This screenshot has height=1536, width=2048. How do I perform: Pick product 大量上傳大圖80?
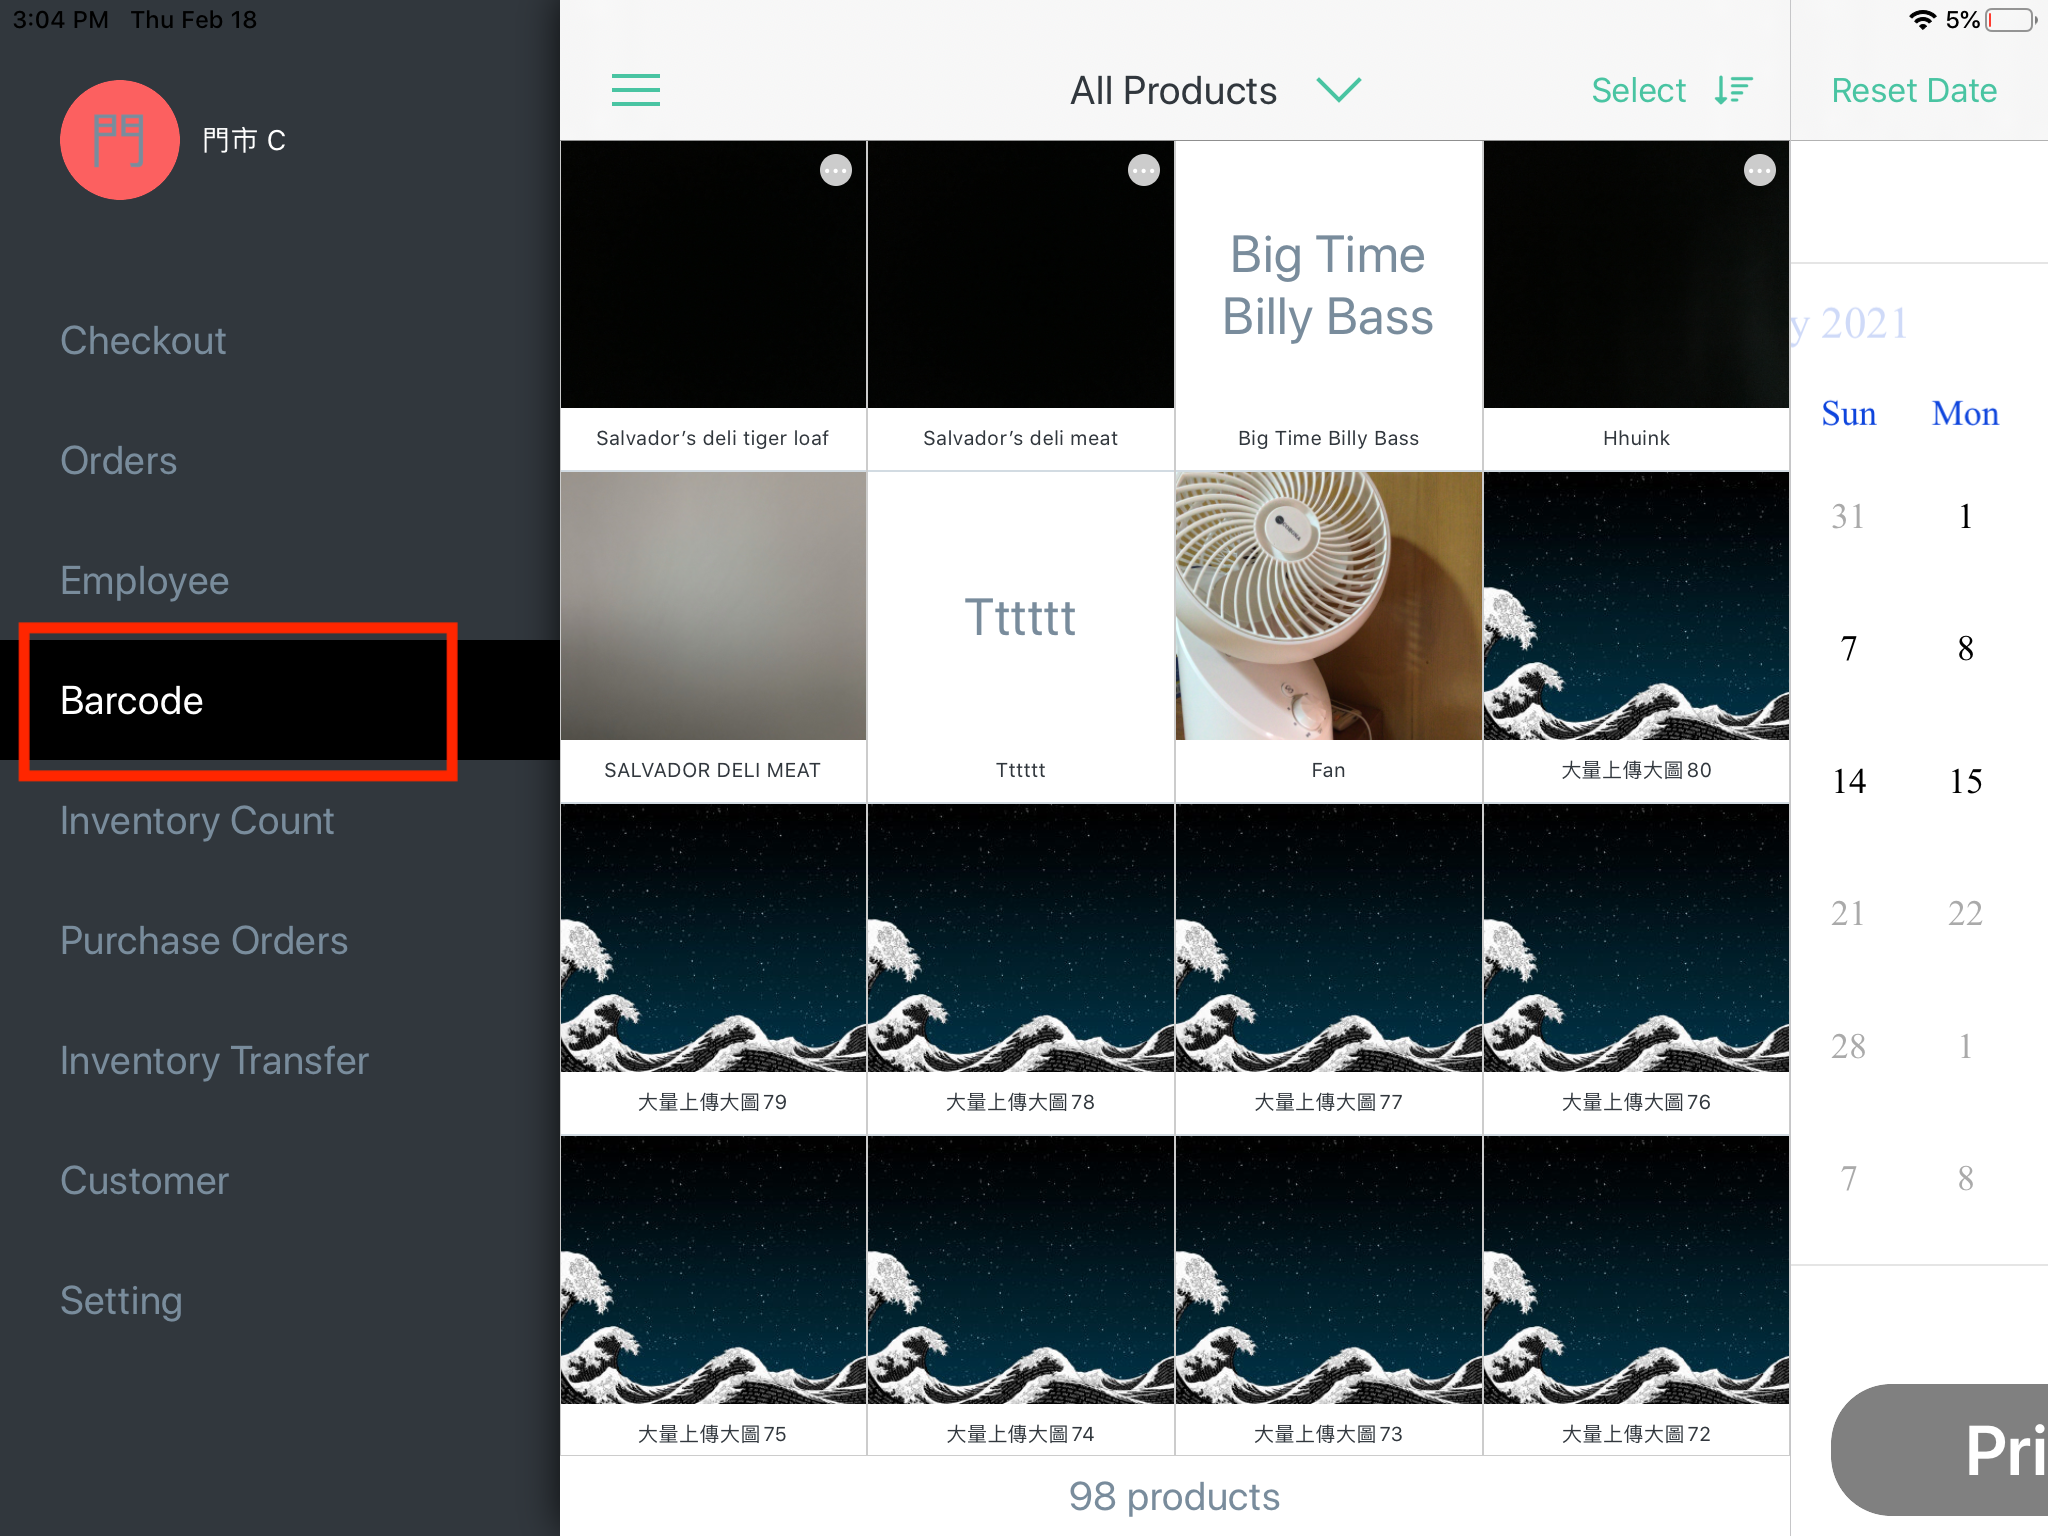1636,637
